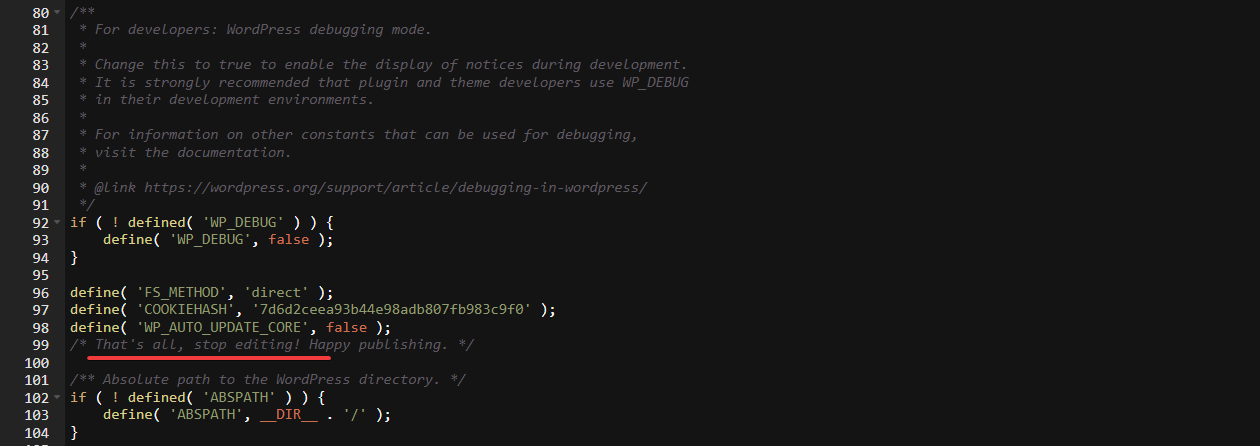Select line number 98 in the gutter
This screenshot has width=1260, height=446.
point(40,327)
